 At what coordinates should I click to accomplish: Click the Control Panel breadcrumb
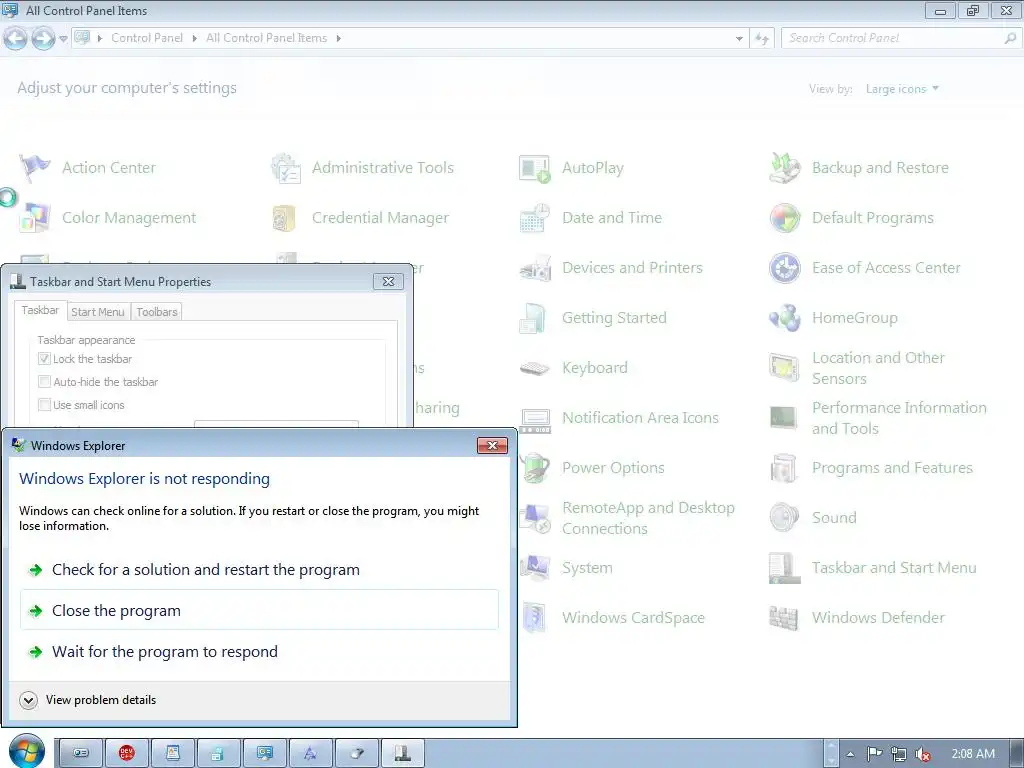147,38
